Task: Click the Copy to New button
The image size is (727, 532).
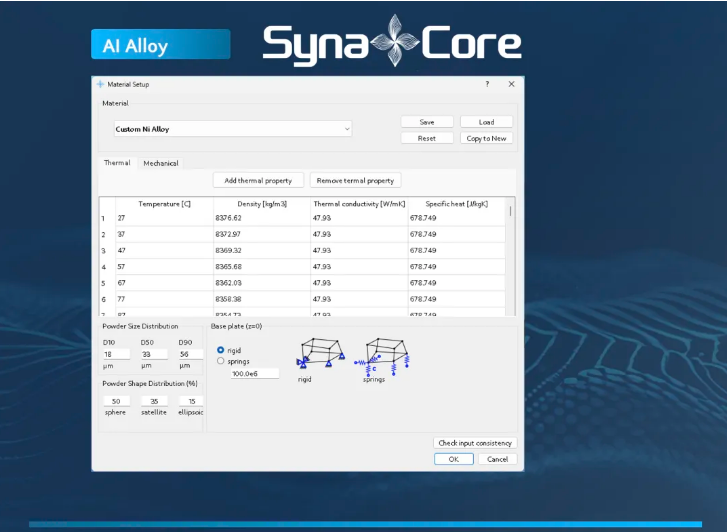Action: tap(486, 138)
